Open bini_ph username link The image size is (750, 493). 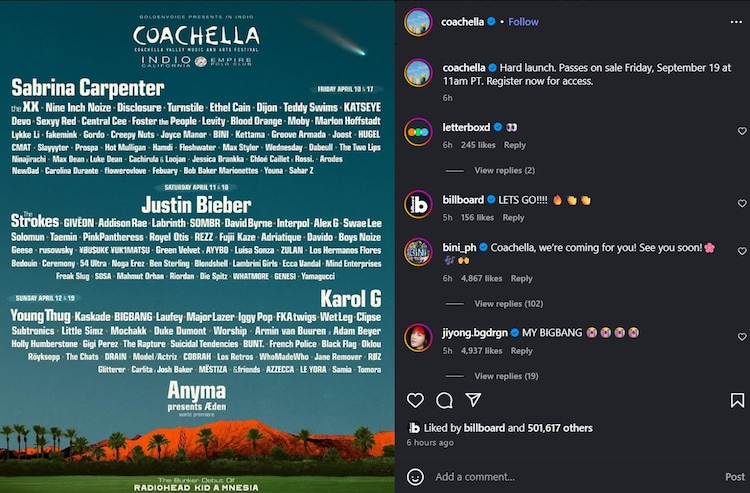(459, 247)
